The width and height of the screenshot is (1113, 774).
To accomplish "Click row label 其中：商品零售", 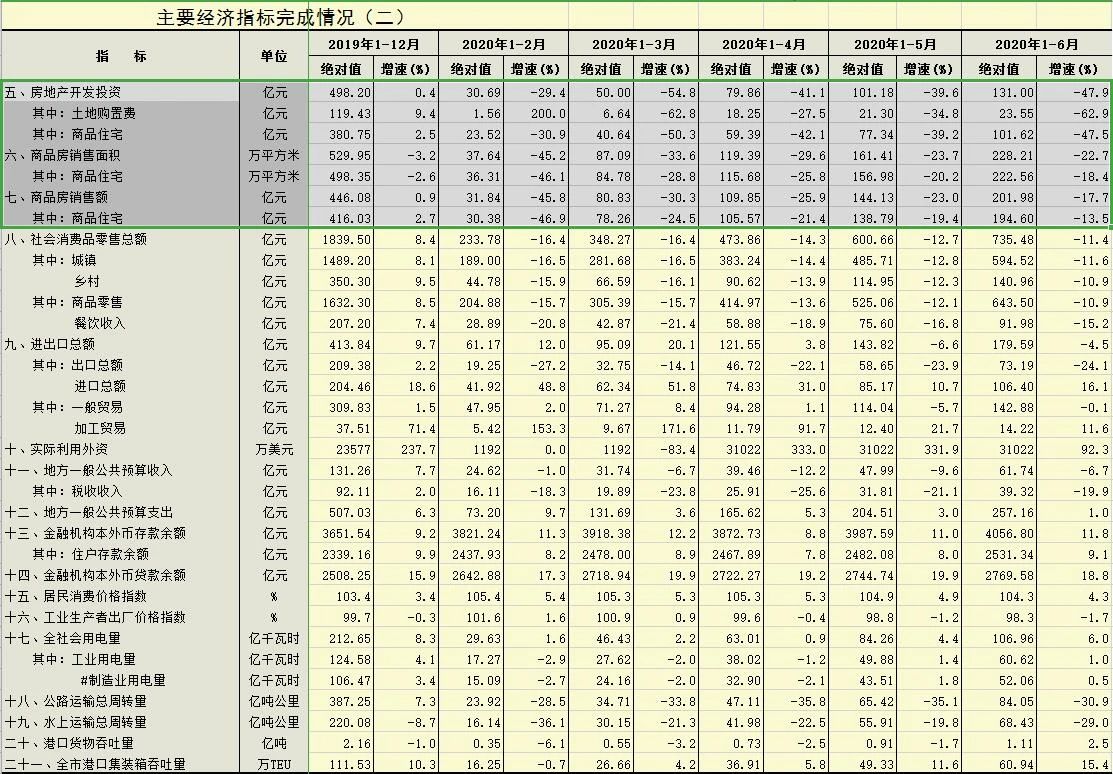I will [77, 302].
